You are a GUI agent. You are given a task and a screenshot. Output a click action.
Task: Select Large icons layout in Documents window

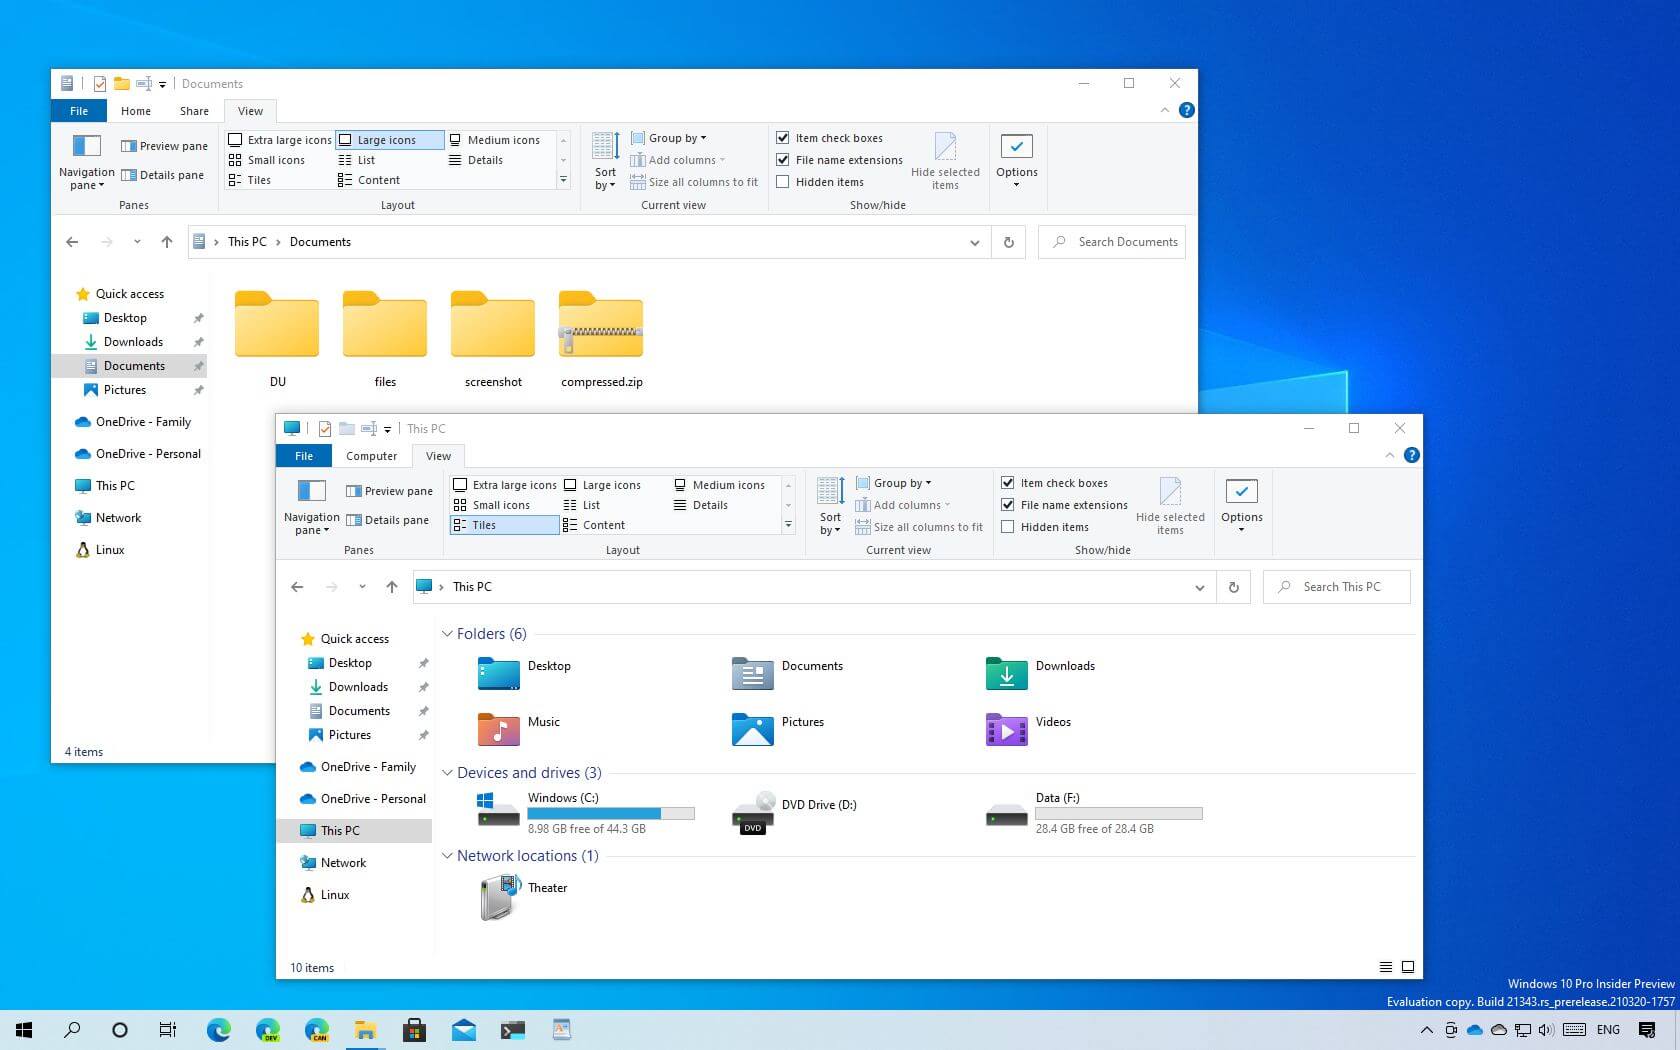pyautogui.click(x=389, y=140)
